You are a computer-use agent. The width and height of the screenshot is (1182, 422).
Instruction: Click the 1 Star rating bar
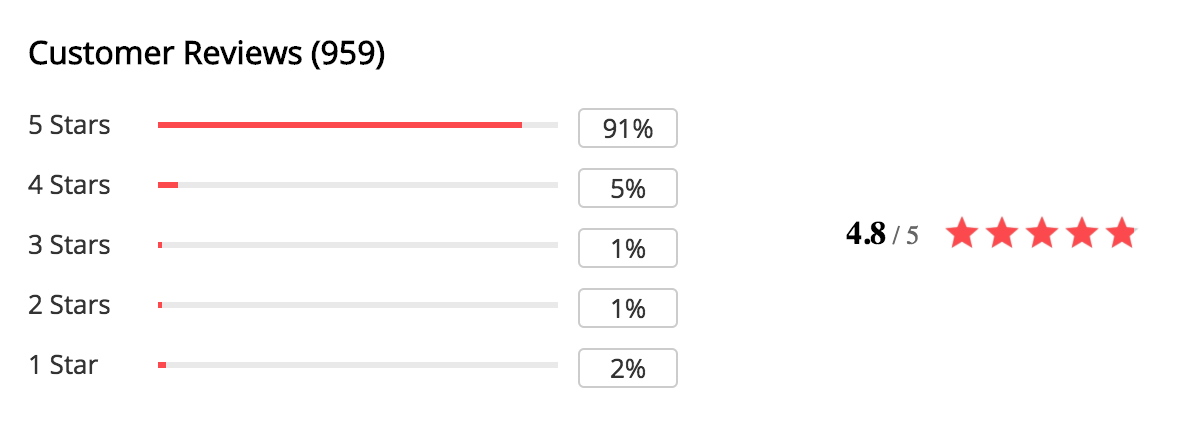tap(357, 365)
